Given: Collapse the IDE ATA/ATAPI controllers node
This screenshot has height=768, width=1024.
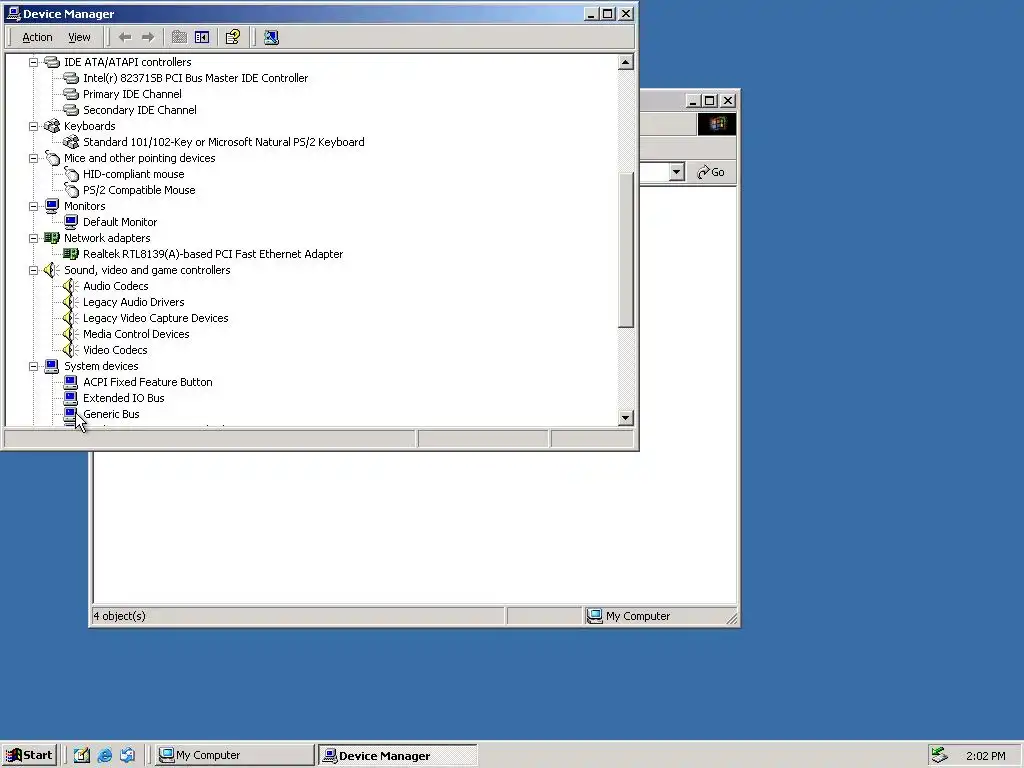Looking at the screenshot, I should coord(33,62).
